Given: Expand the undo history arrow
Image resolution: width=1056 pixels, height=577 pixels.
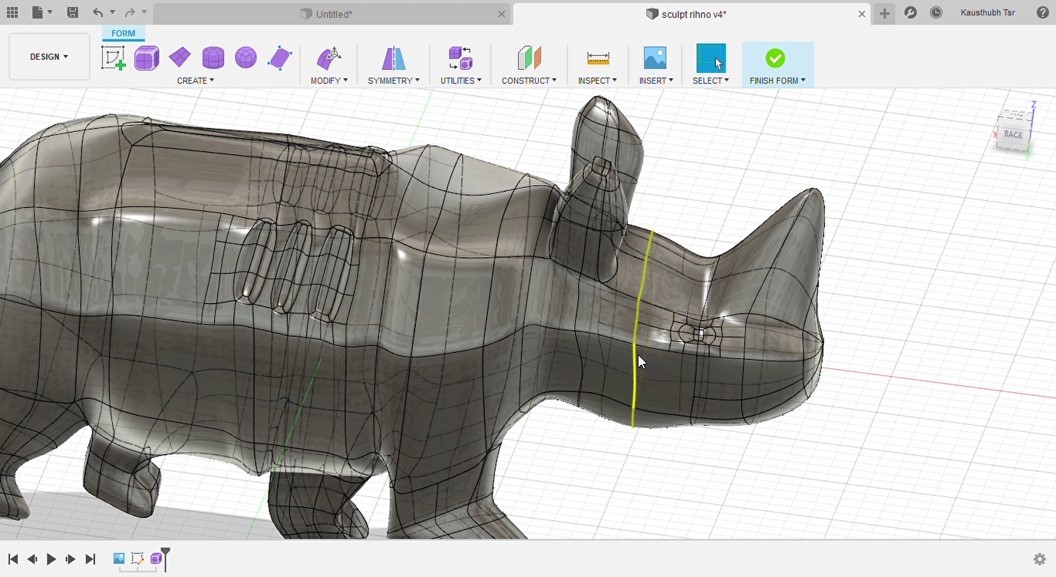Looking at the screenshot, I should pos(112,13).
